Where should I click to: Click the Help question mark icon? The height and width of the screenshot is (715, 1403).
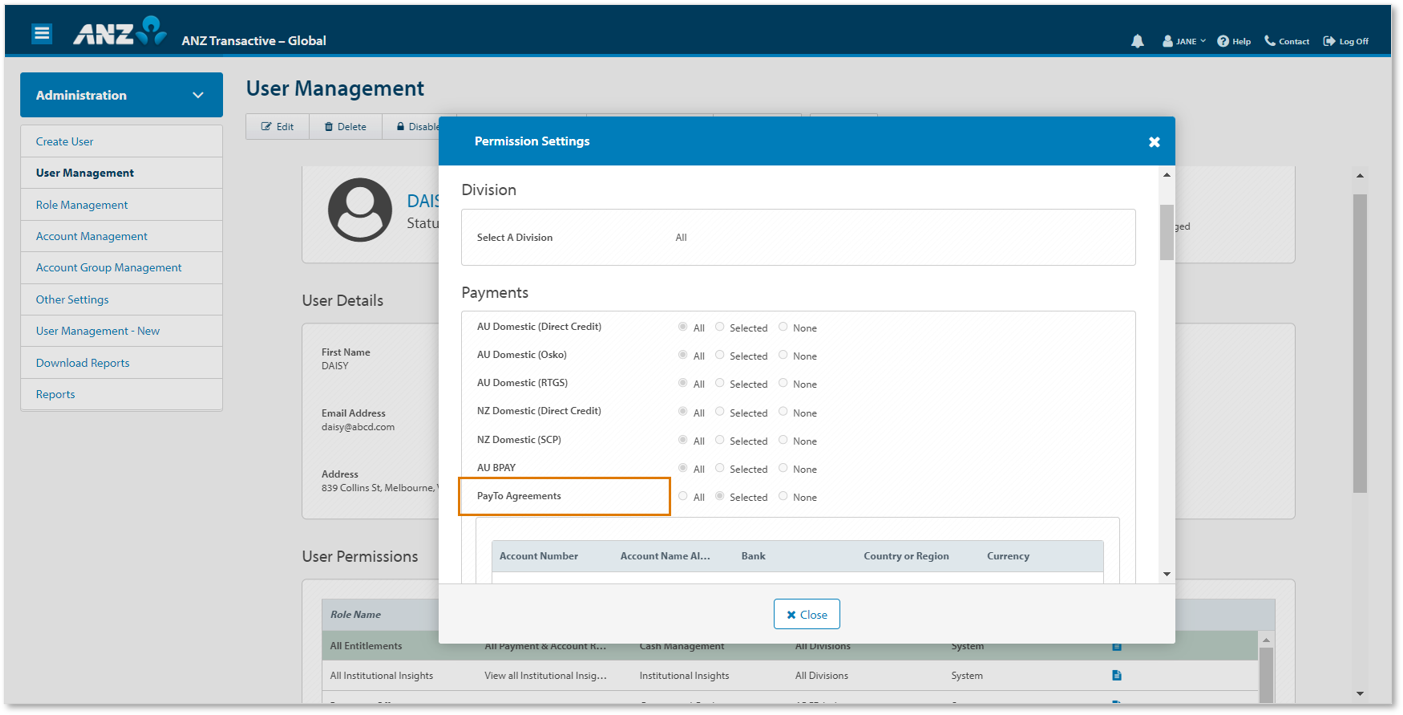1221,41
